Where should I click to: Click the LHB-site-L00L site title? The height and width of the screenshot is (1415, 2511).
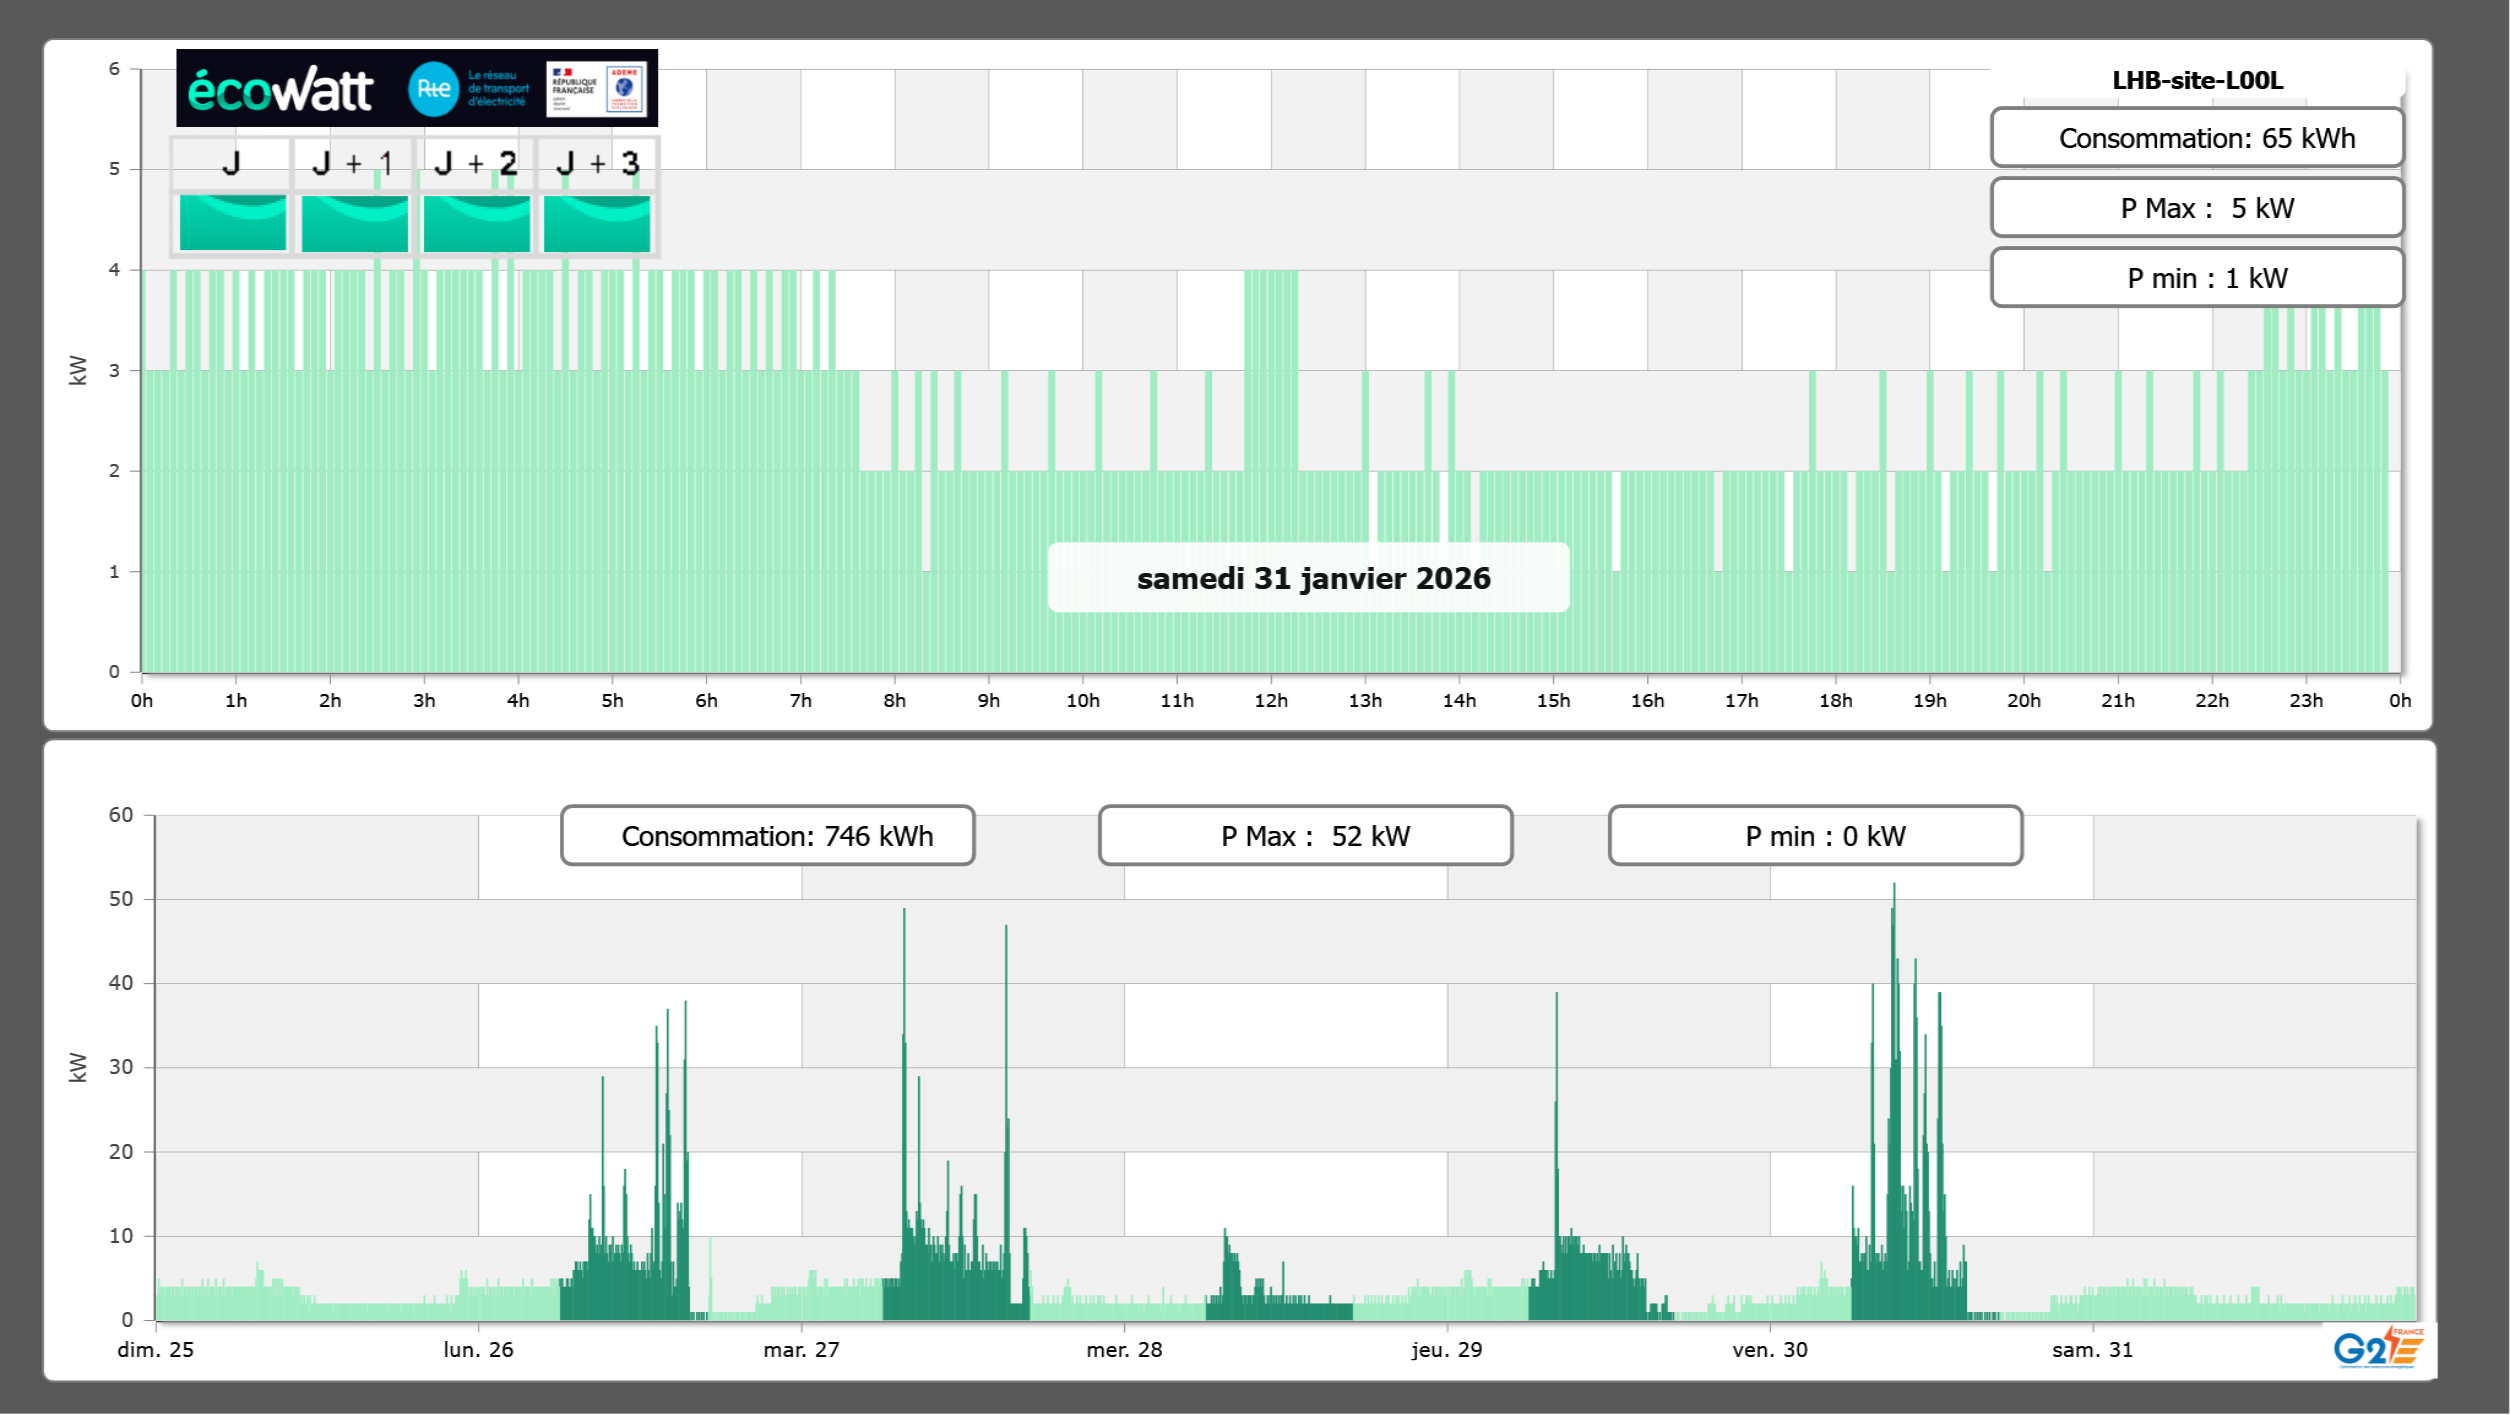point(2196,80)
